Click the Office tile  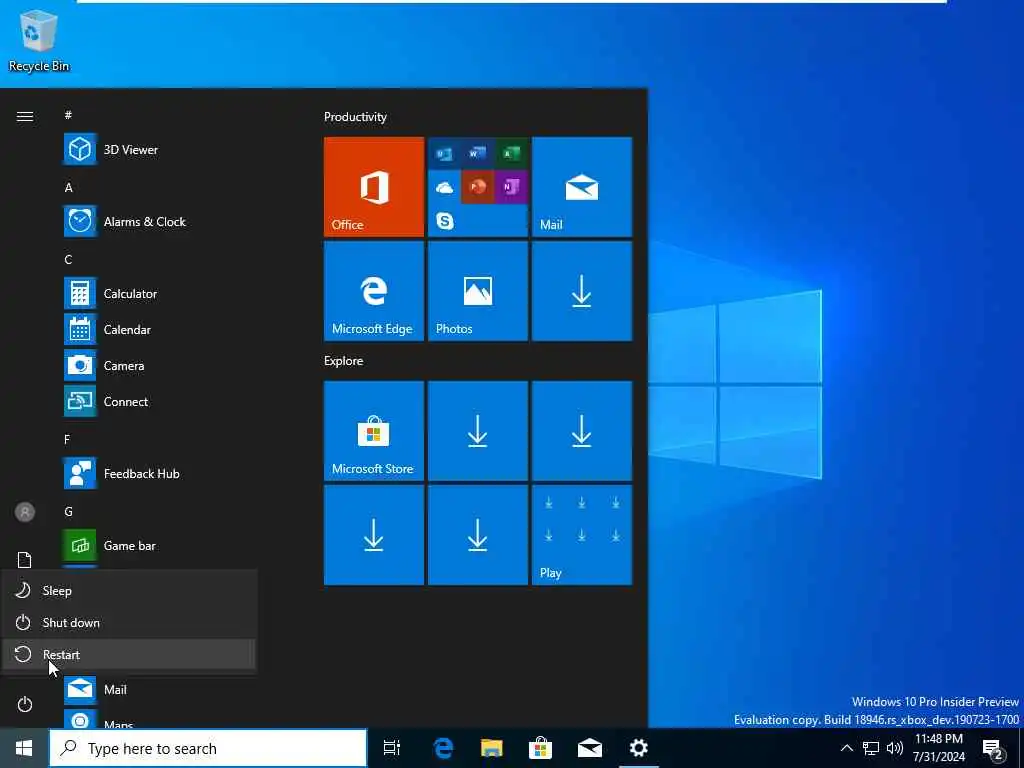pos(374,187)
